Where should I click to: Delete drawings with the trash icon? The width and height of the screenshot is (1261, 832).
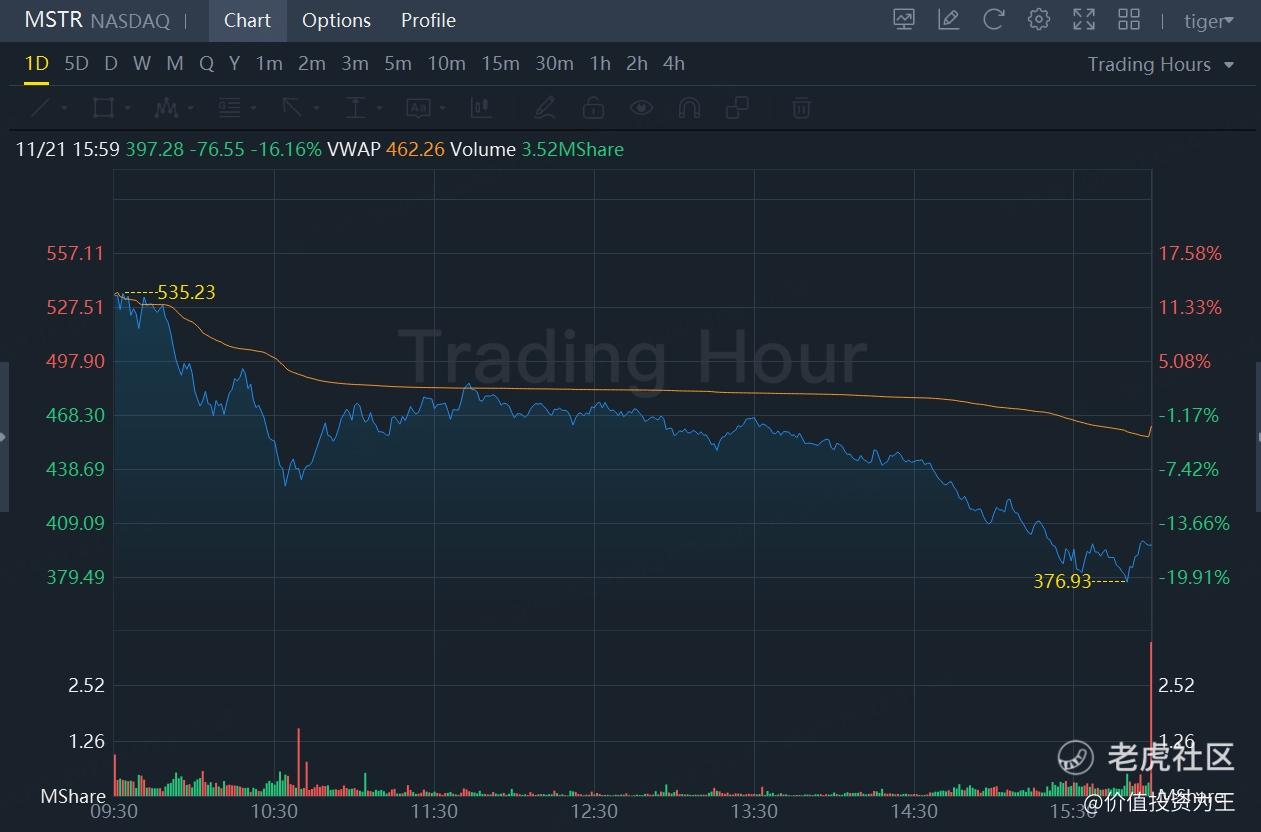click(800, 107)
